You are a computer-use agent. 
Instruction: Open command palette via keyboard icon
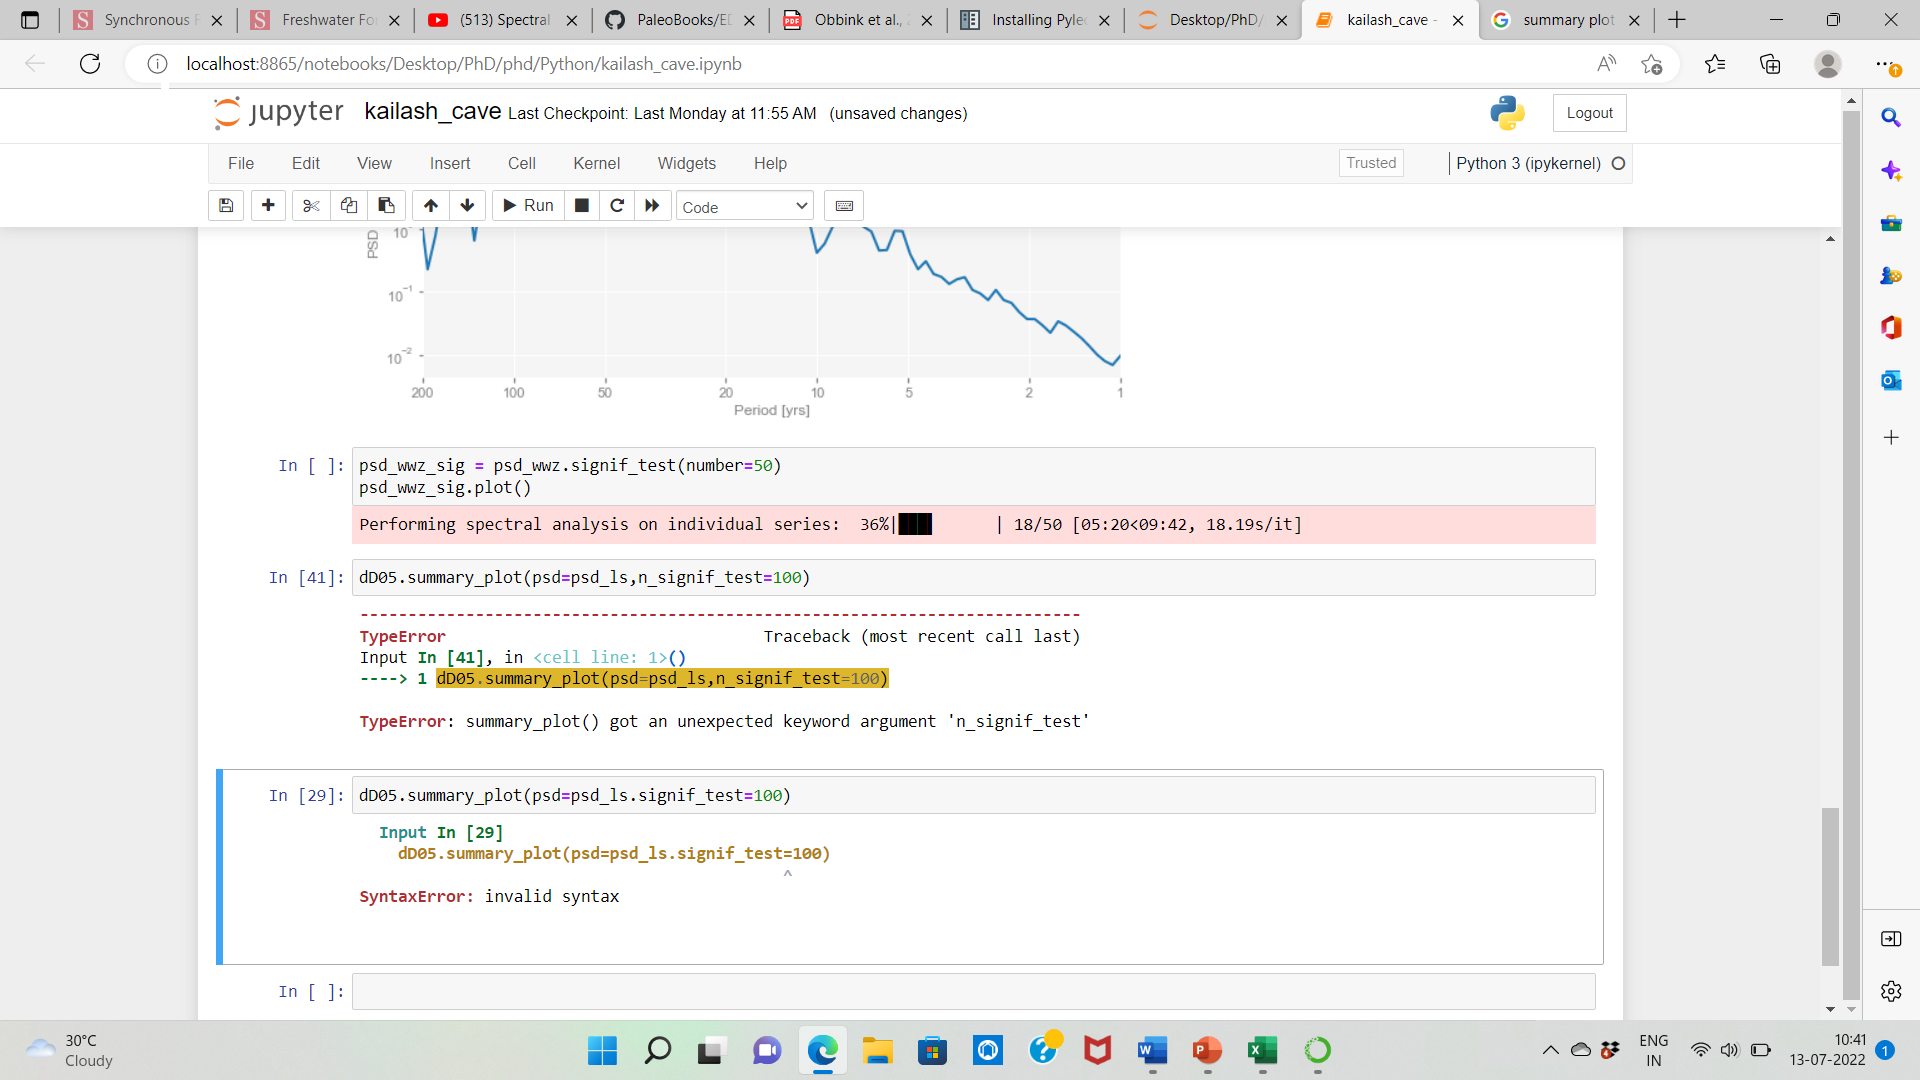[844, 205]
